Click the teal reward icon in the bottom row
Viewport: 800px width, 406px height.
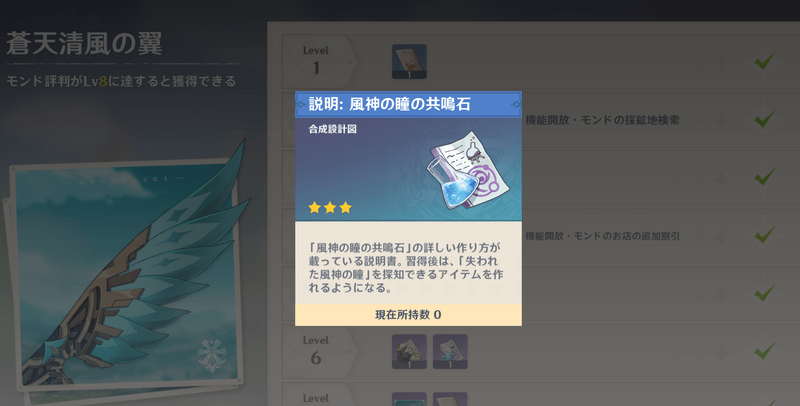pyautogui.click(x=409, y=399)
